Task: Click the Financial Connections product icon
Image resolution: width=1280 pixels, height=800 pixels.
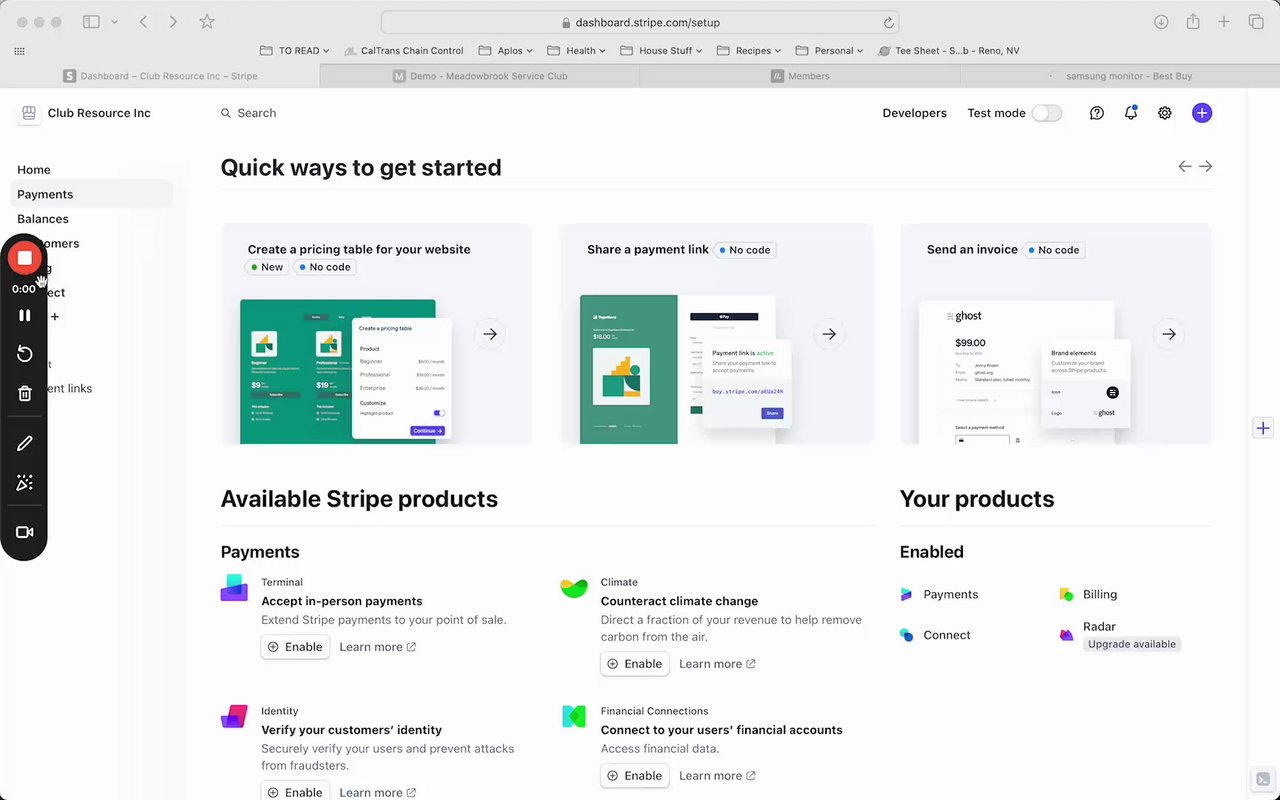Action: pyautogui.click(x=574, y=716)
